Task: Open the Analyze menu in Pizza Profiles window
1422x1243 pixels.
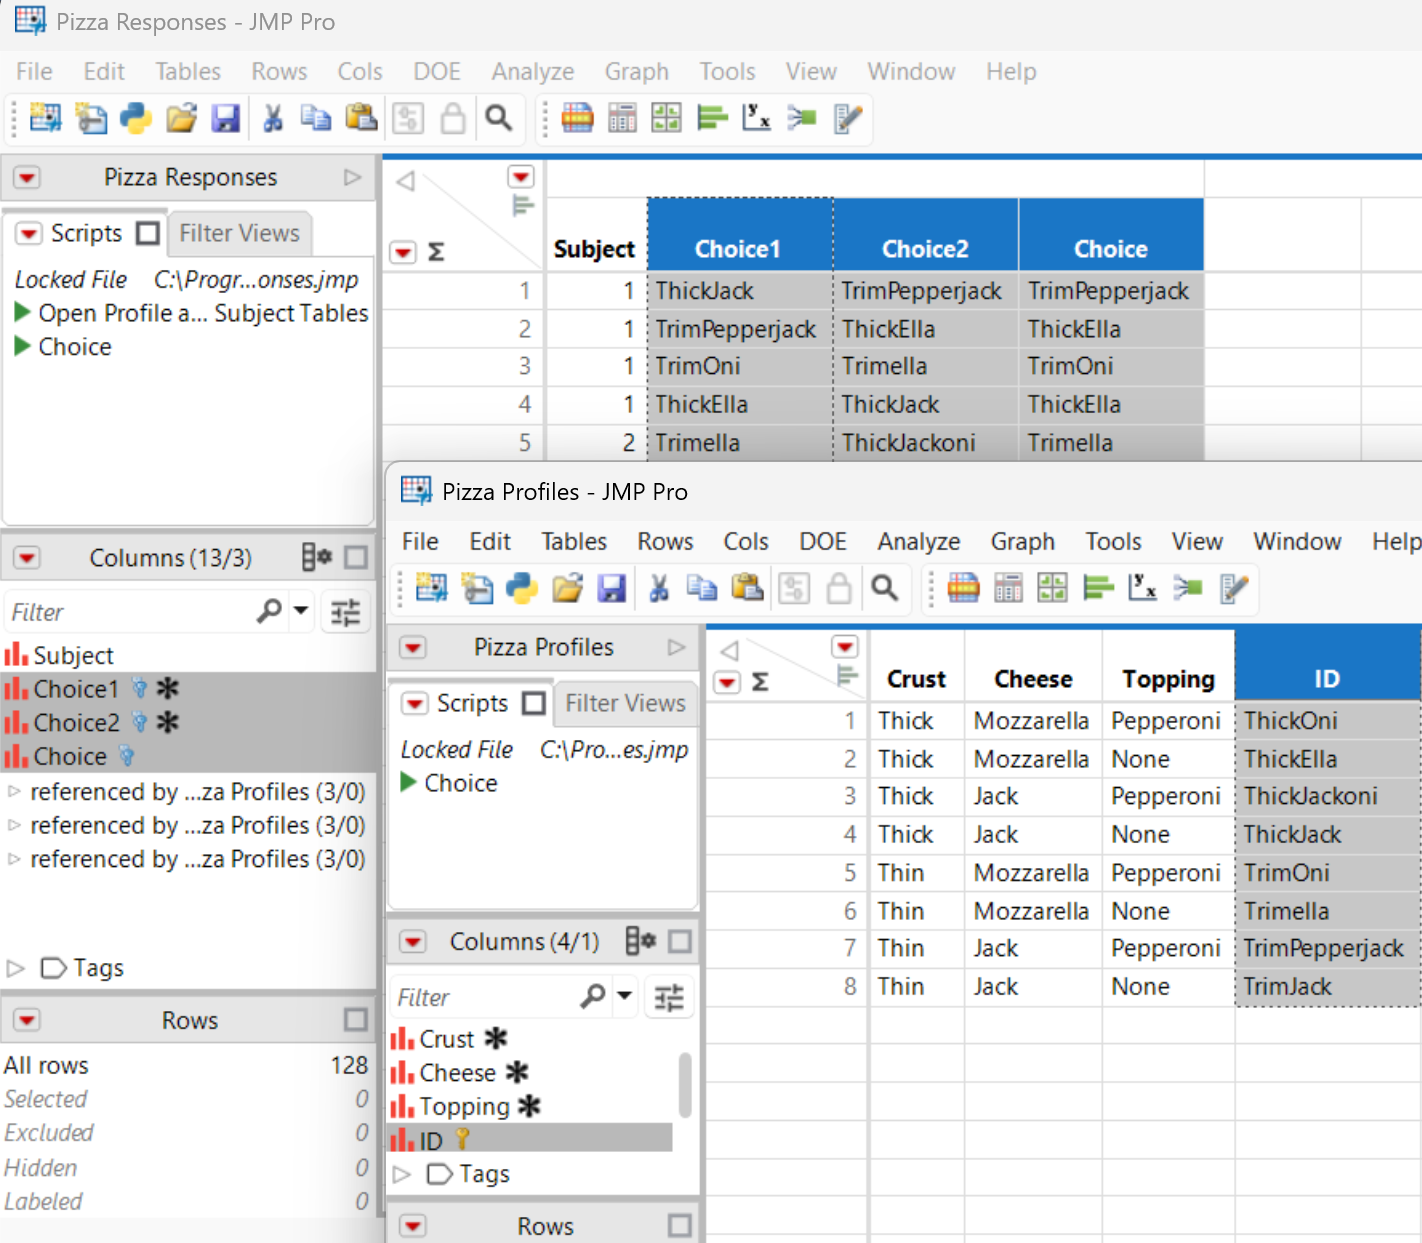Action: [917, 541]
